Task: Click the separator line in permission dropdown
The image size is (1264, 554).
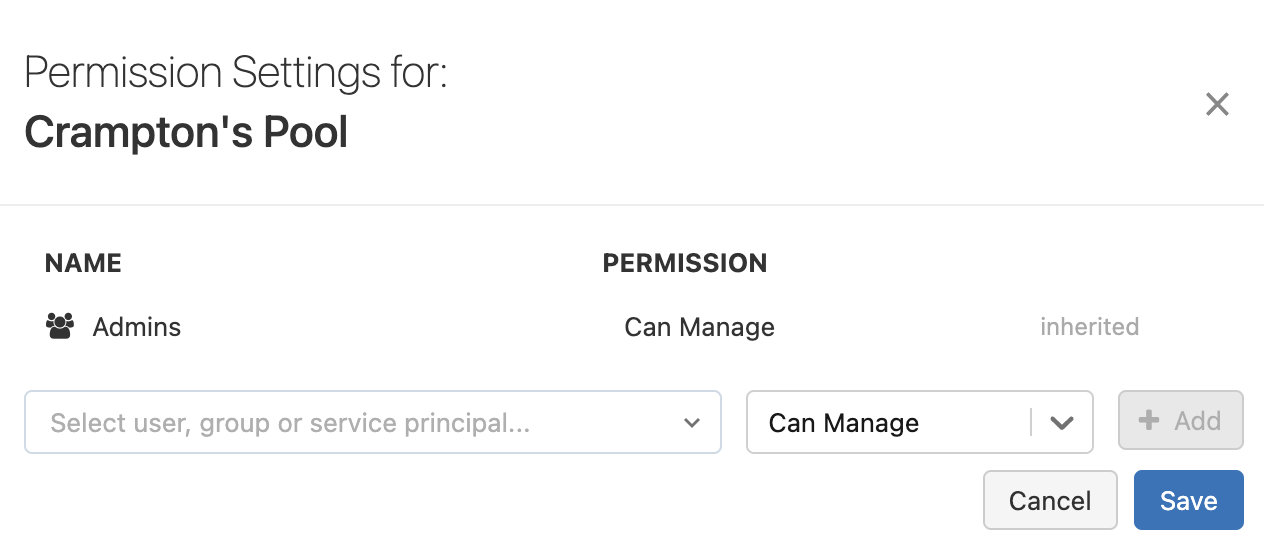Action: [x=1031, y=423]
